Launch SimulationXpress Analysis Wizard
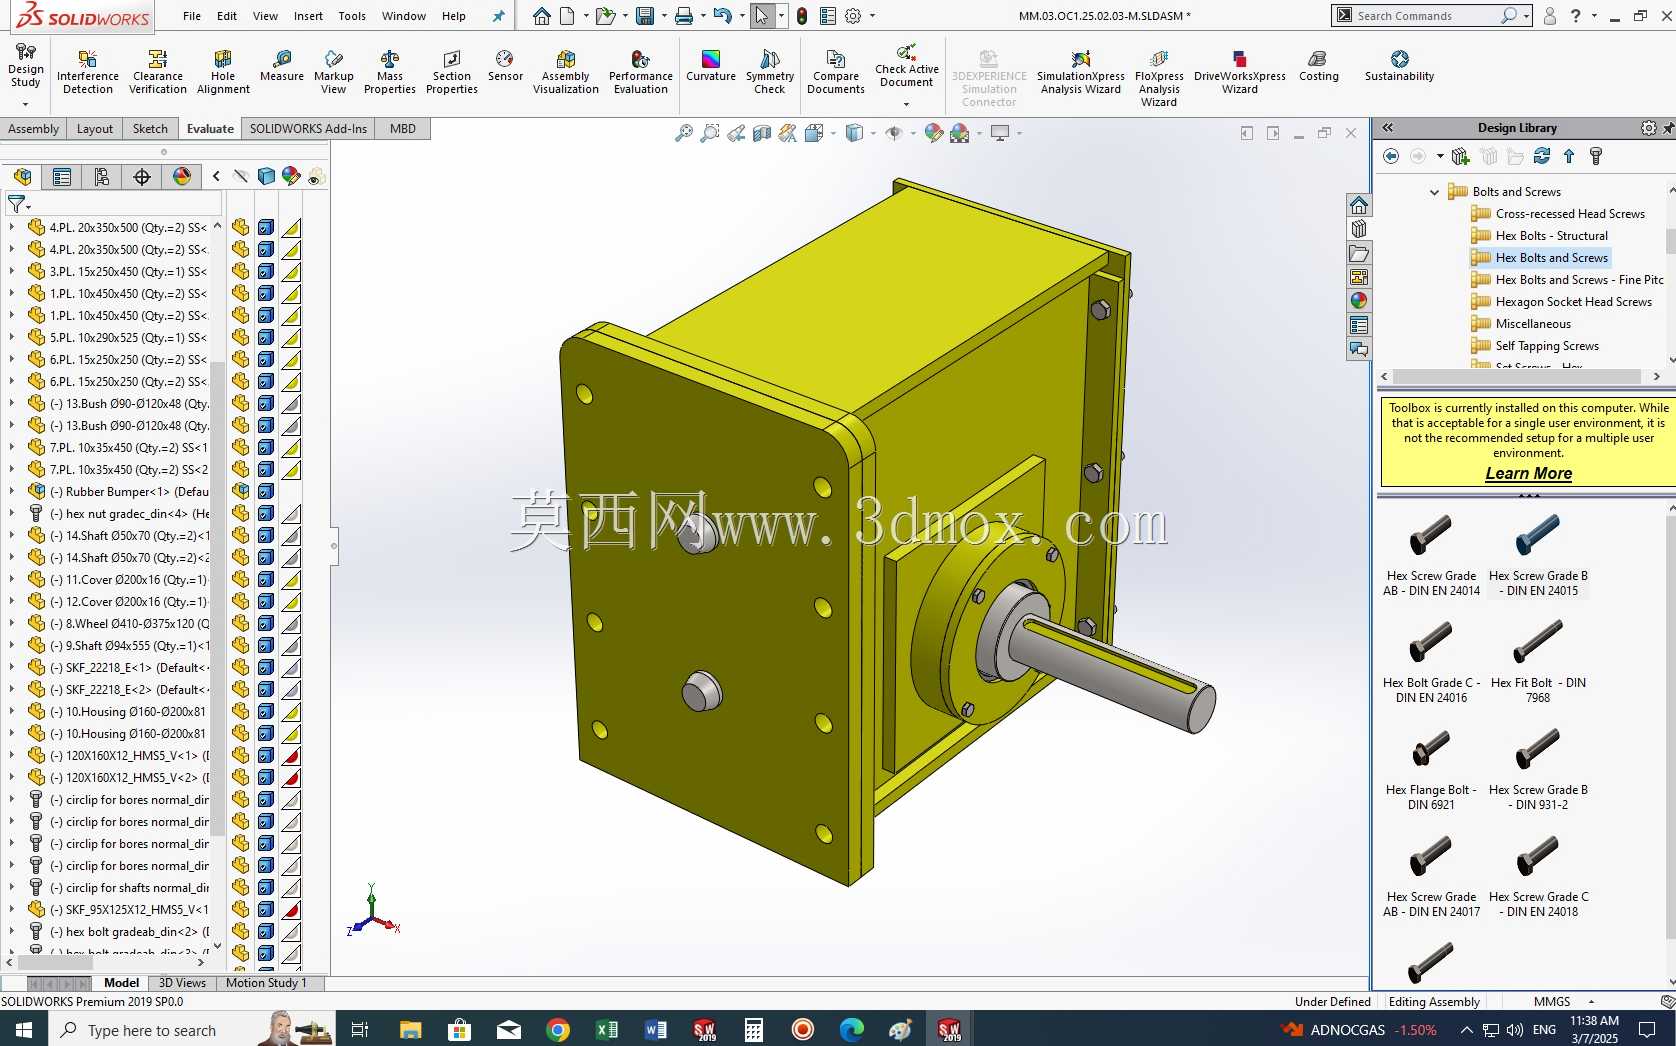Image resolution: width=1676 pixels, height=1046 pixels. point(1080,72)
